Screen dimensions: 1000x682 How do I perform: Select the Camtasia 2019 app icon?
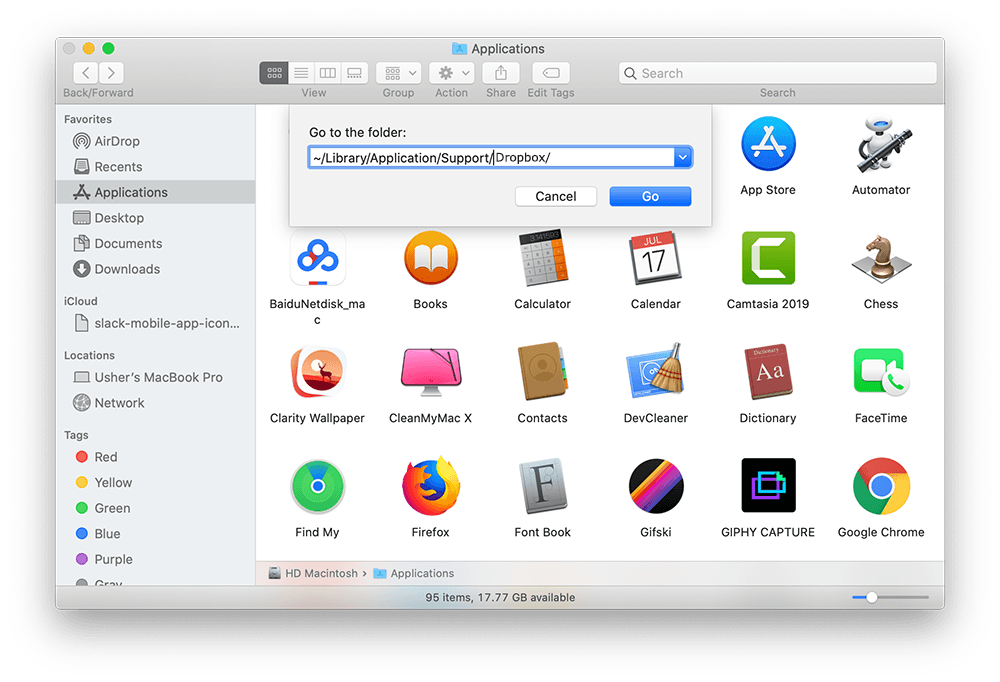(x=768, y=258)
